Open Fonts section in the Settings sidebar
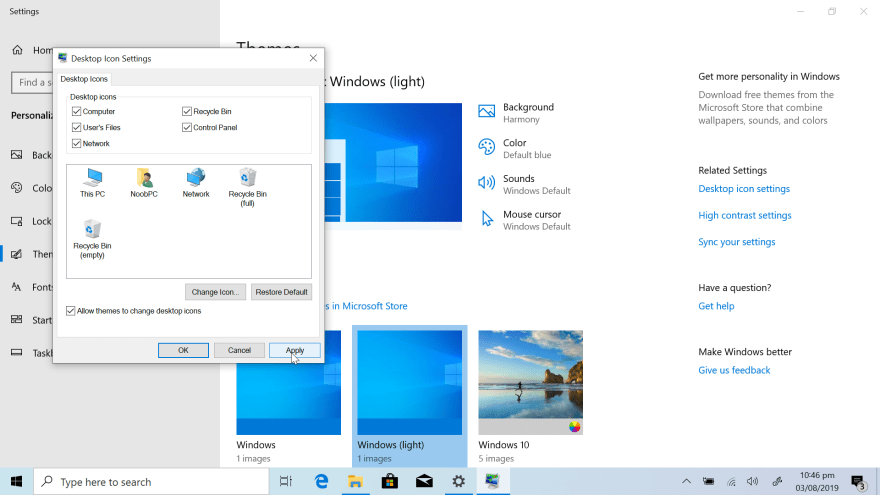The width and height of the screenshot is (880, 495). click(31, 287)
